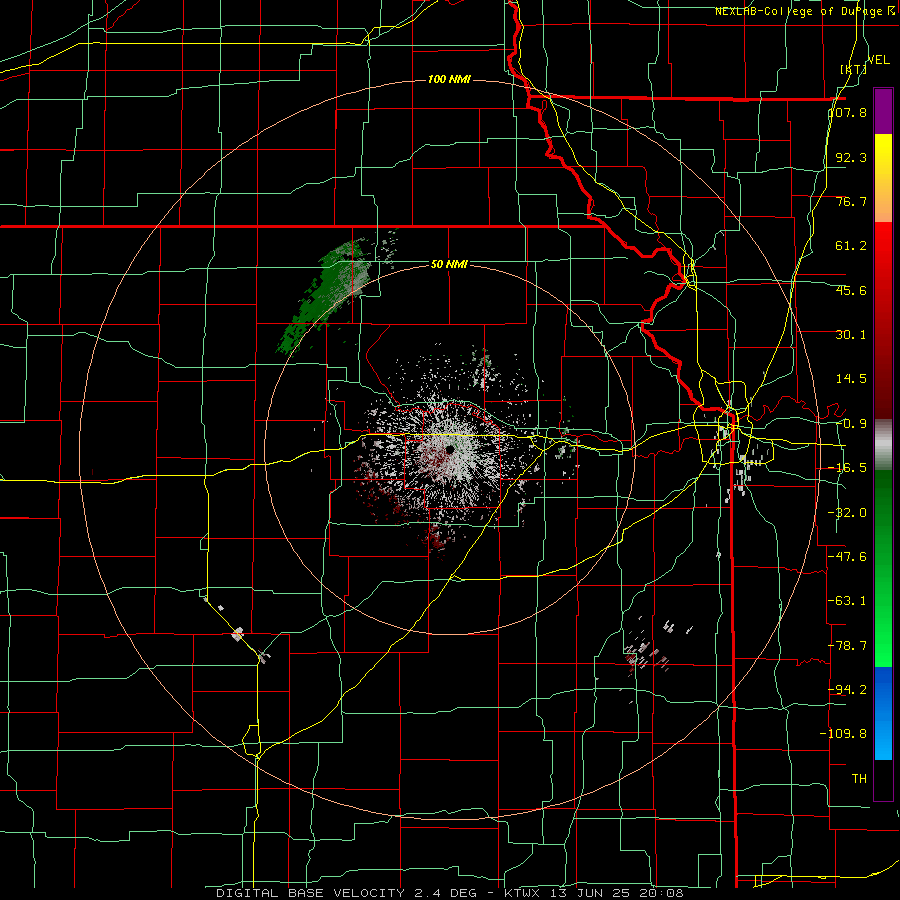Click the VEL legend heading
This screenshot has width=900, height=900.
(878, 60)
